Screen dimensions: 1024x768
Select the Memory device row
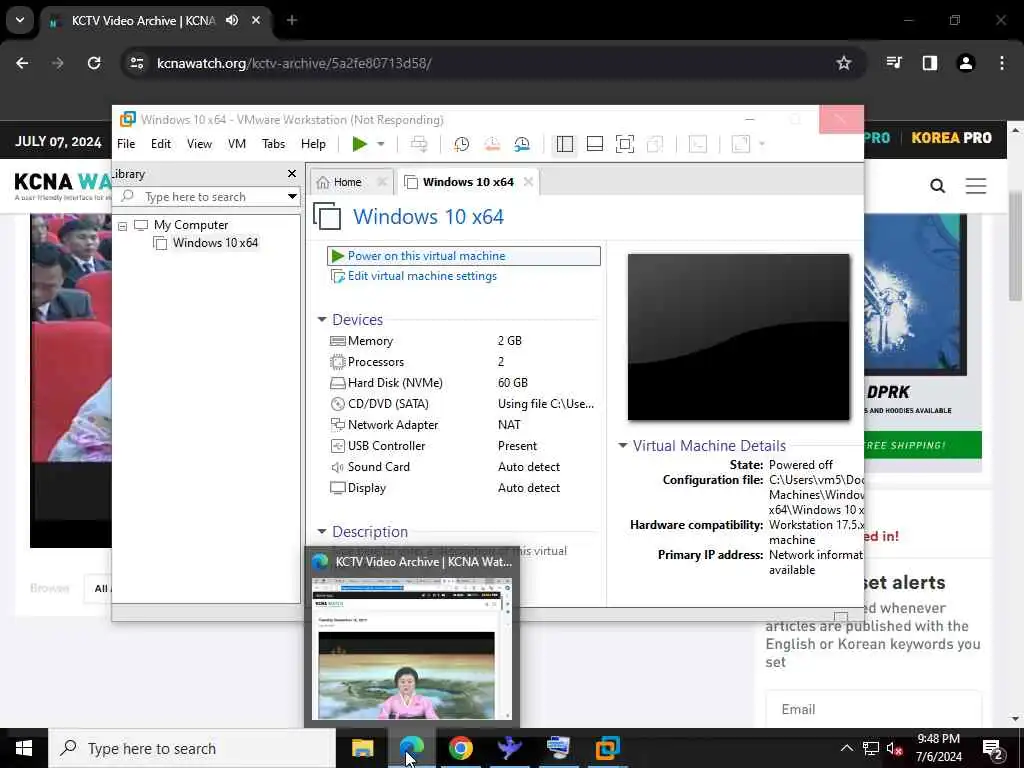[x=462, y=341]
